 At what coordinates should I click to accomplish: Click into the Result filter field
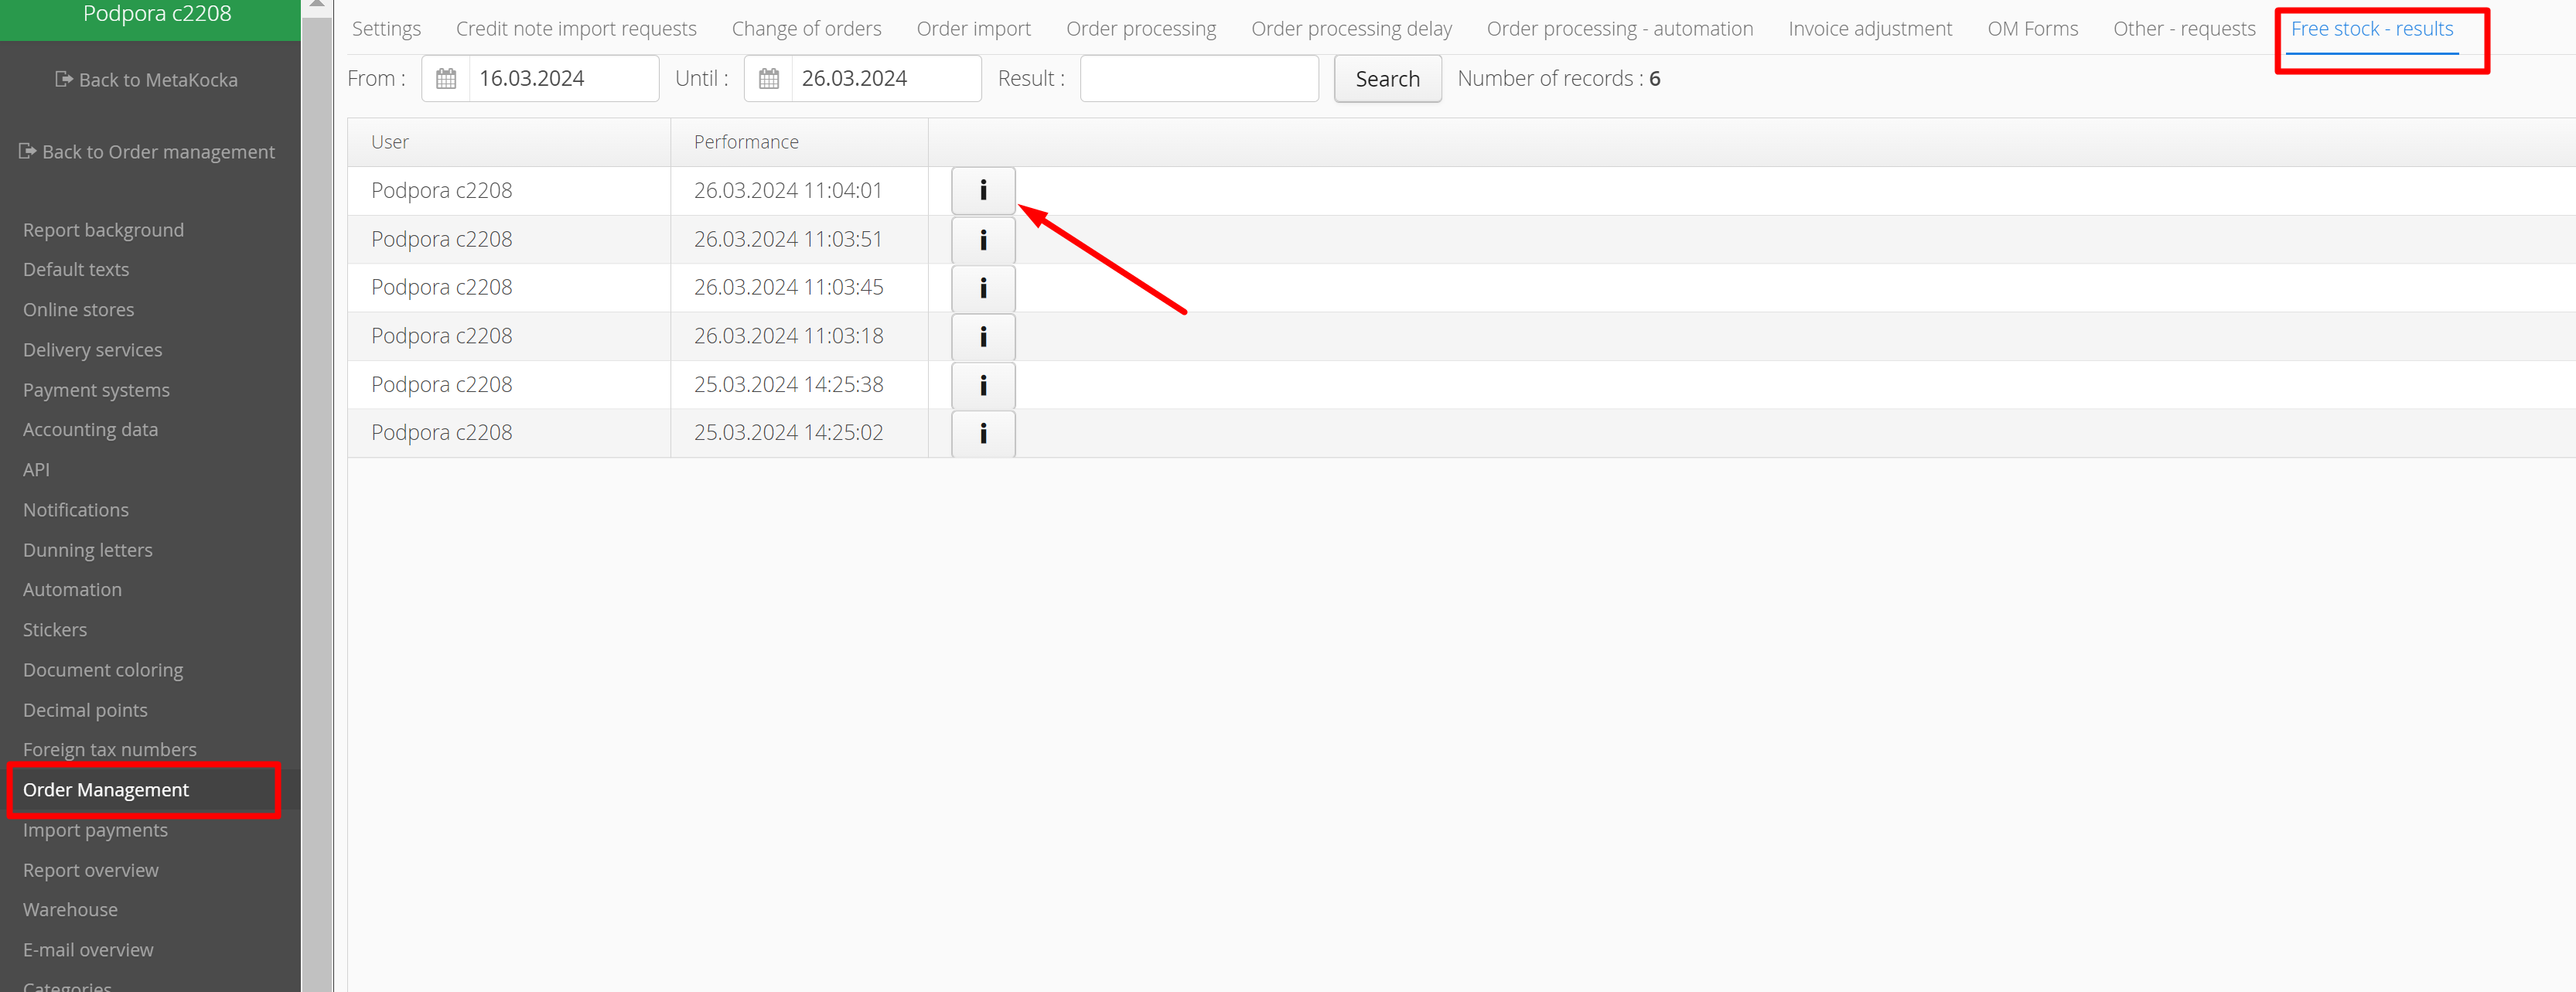coord(1198,78)
